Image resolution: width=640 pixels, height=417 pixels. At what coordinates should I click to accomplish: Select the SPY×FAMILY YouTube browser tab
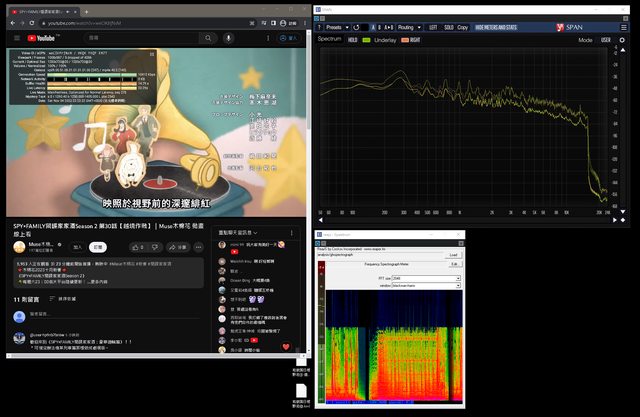click(44, 12)
